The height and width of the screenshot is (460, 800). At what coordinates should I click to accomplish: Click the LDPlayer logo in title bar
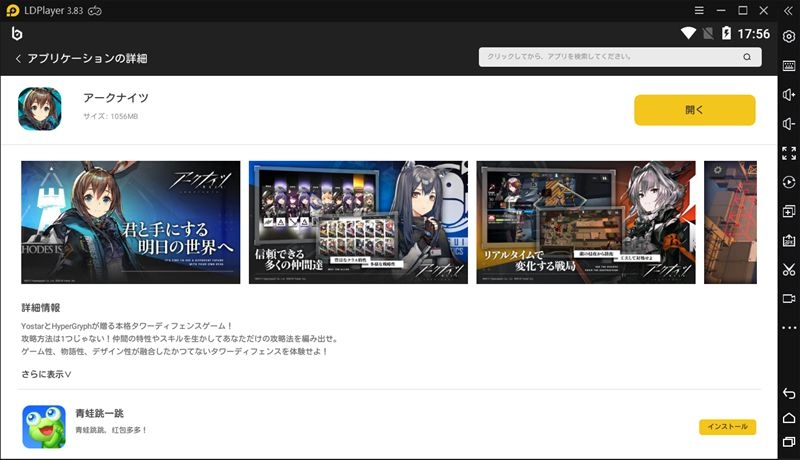(12, 10)
